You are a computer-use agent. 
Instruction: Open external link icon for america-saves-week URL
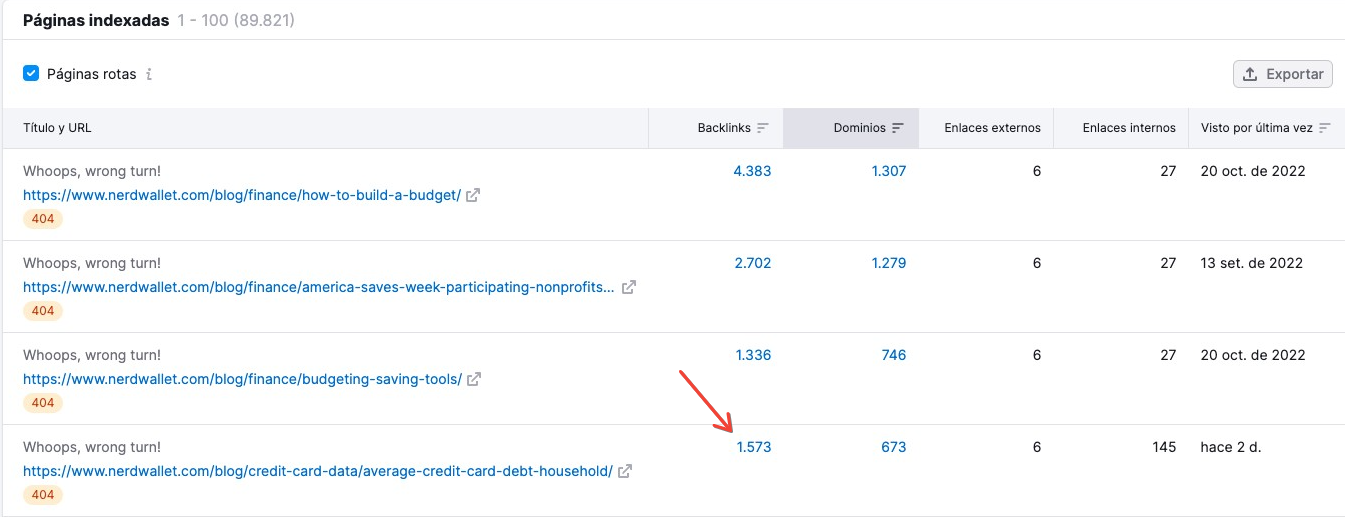[x=629, y=287]
